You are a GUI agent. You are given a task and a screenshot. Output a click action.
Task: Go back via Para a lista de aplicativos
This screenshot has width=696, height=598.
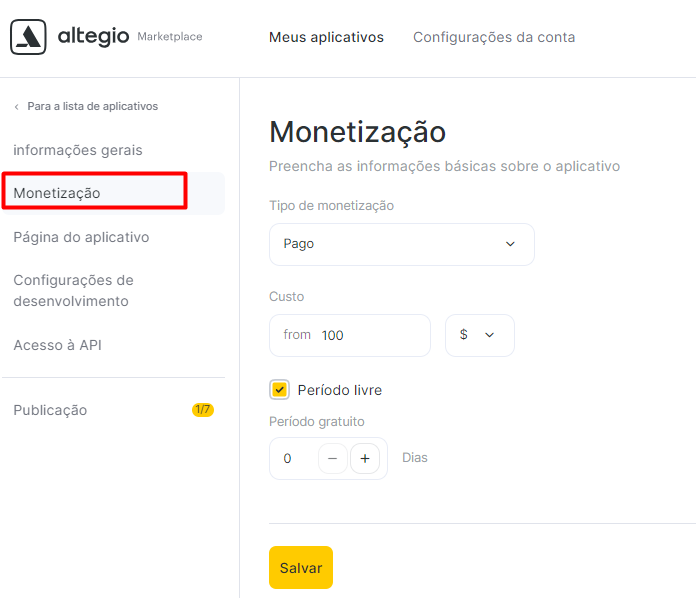[x=92, y=106]
